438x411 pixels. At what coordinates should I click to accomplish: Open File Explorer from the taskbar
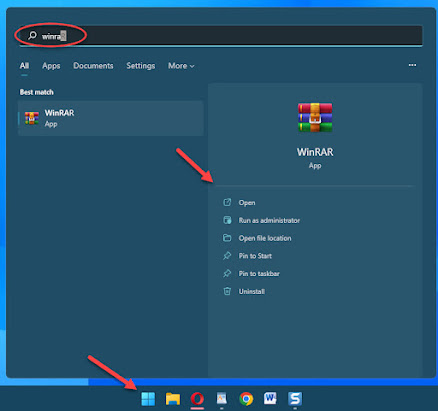(173, 399)
